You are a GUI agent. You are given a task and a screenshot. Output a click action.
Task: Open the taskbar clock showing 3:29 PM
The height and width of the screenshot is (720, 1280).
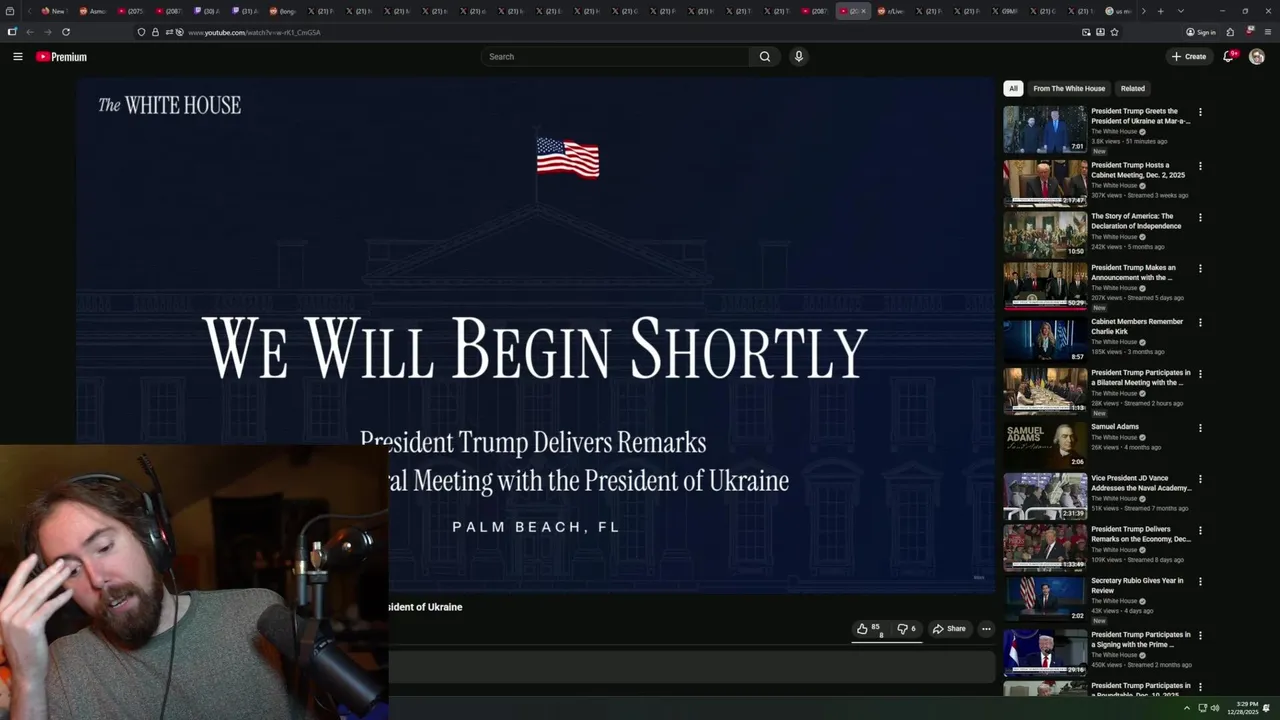[1245, 708]
